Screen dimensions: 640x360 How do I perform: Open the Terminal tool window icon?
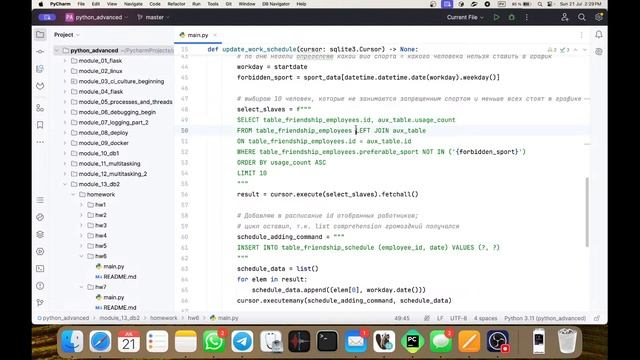point(40,269)
